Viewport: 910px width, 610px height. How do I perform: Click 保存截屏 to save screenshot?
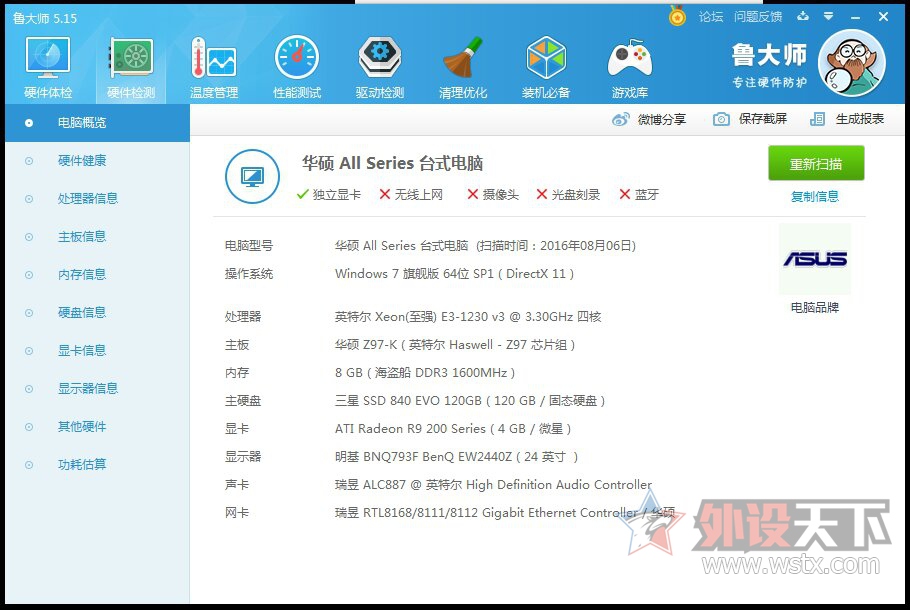tap(750, 119)
